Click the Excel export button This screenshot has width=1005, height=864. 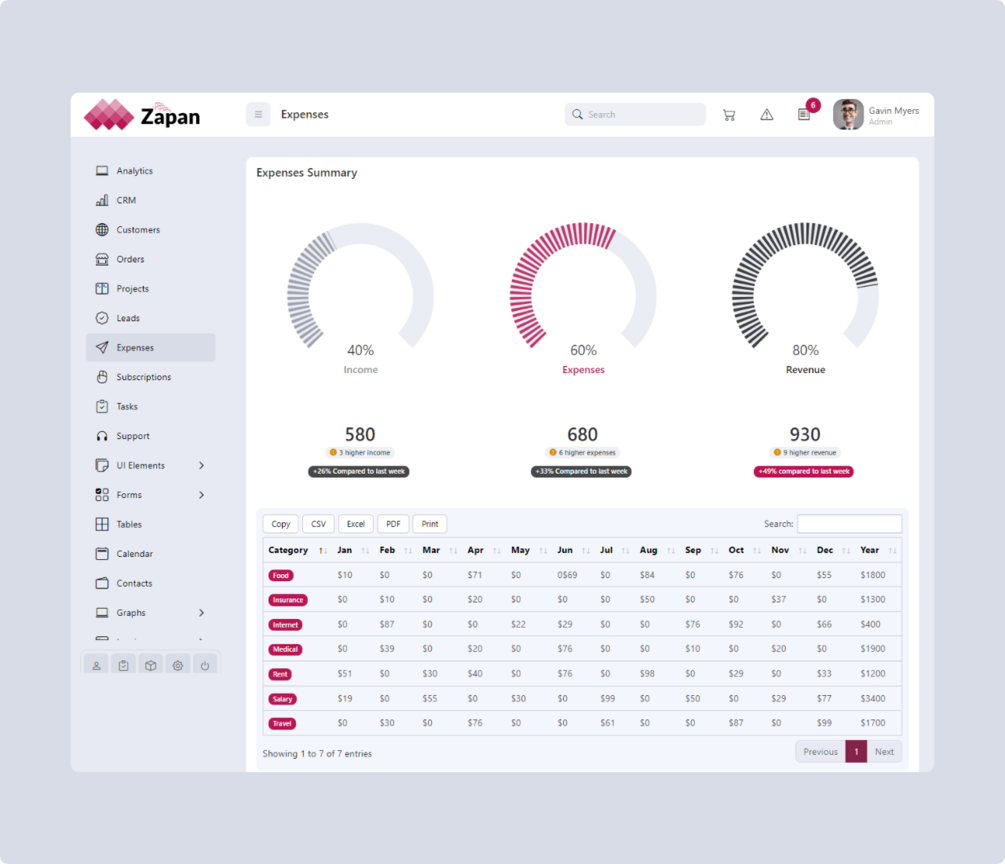356,524
